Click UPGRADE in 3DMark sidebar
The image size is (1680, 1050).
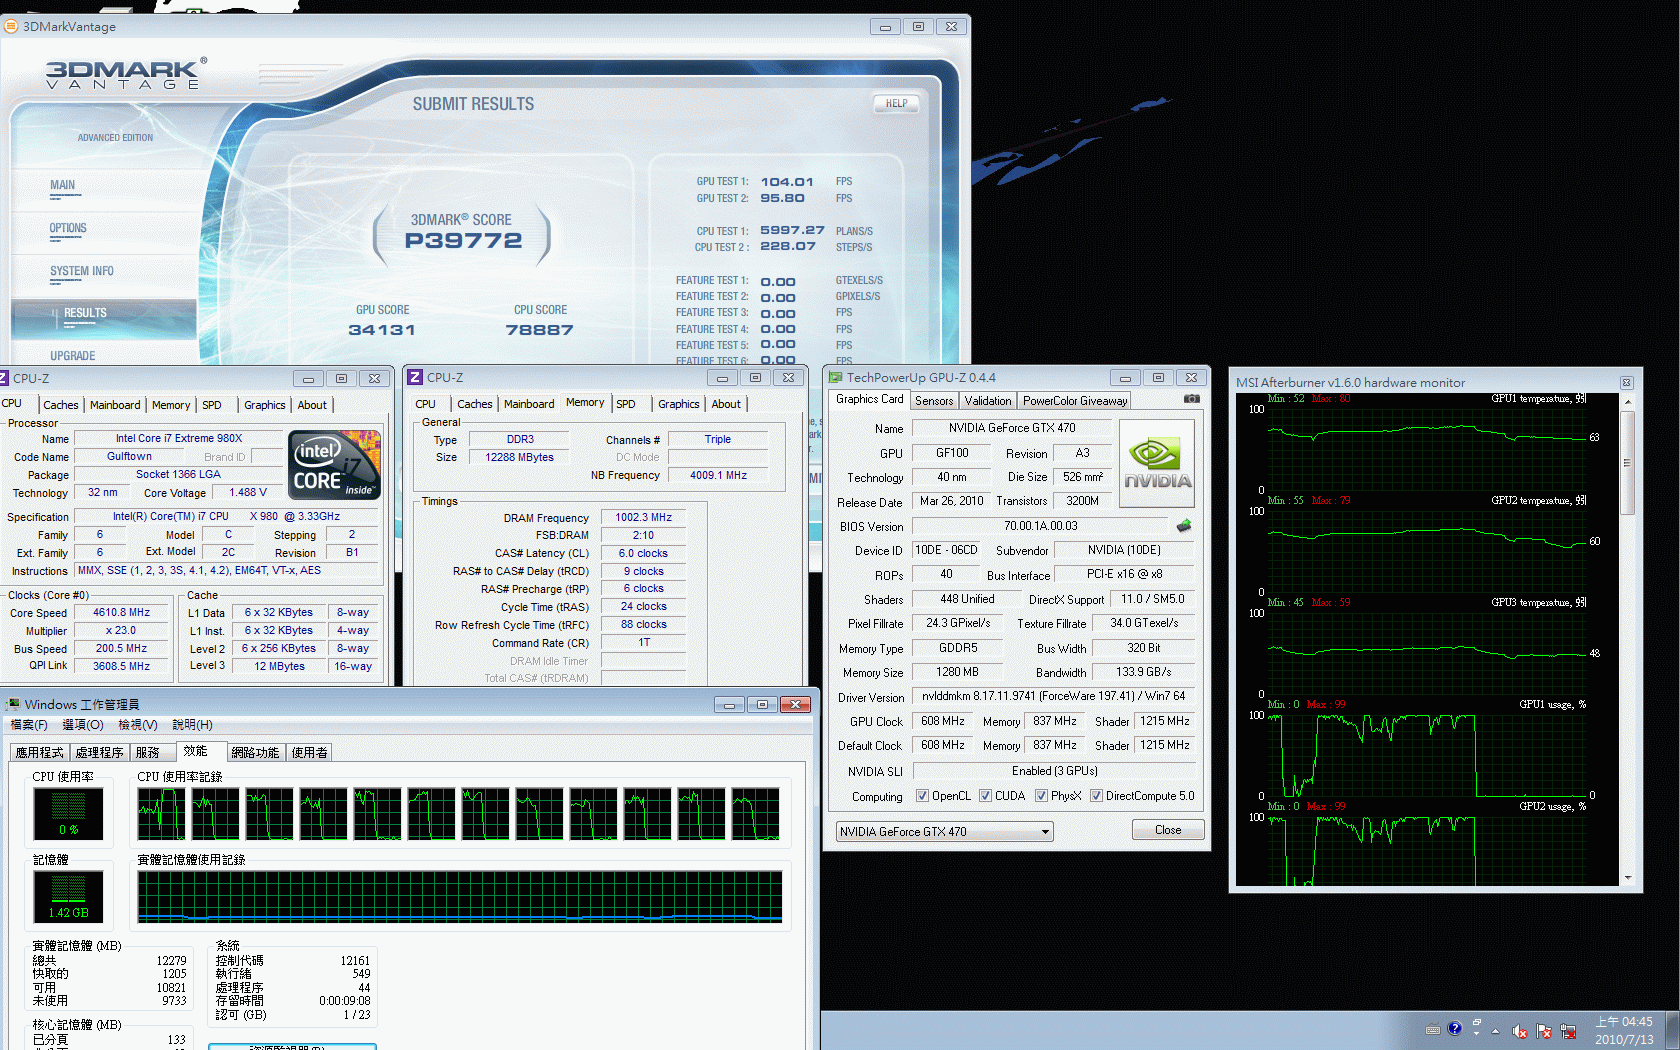pyautogui.click(x=73, y=356)
